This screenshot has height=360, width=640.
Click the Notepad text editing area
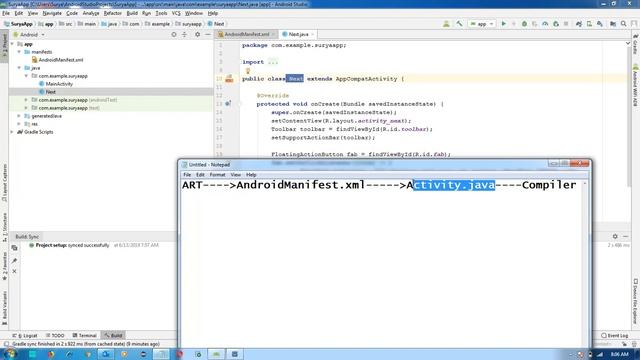point(382,265)
